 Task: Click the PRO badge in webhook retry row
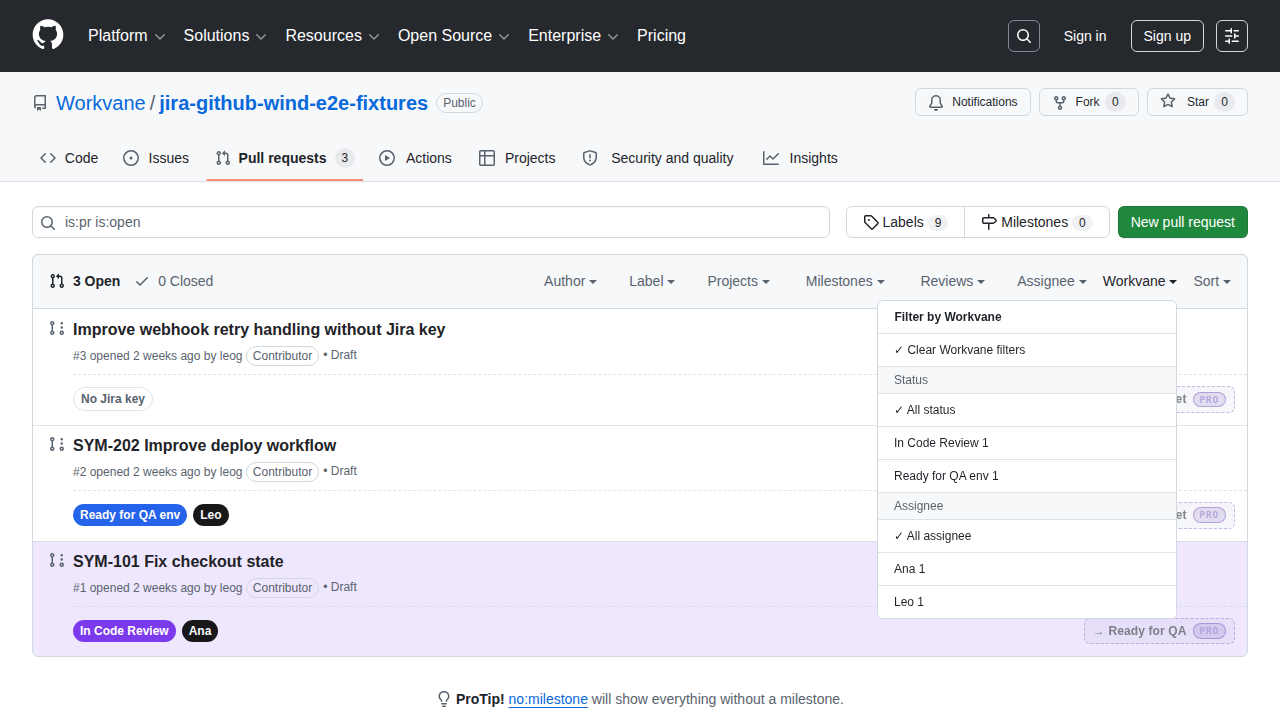(x=1209, y=399)
